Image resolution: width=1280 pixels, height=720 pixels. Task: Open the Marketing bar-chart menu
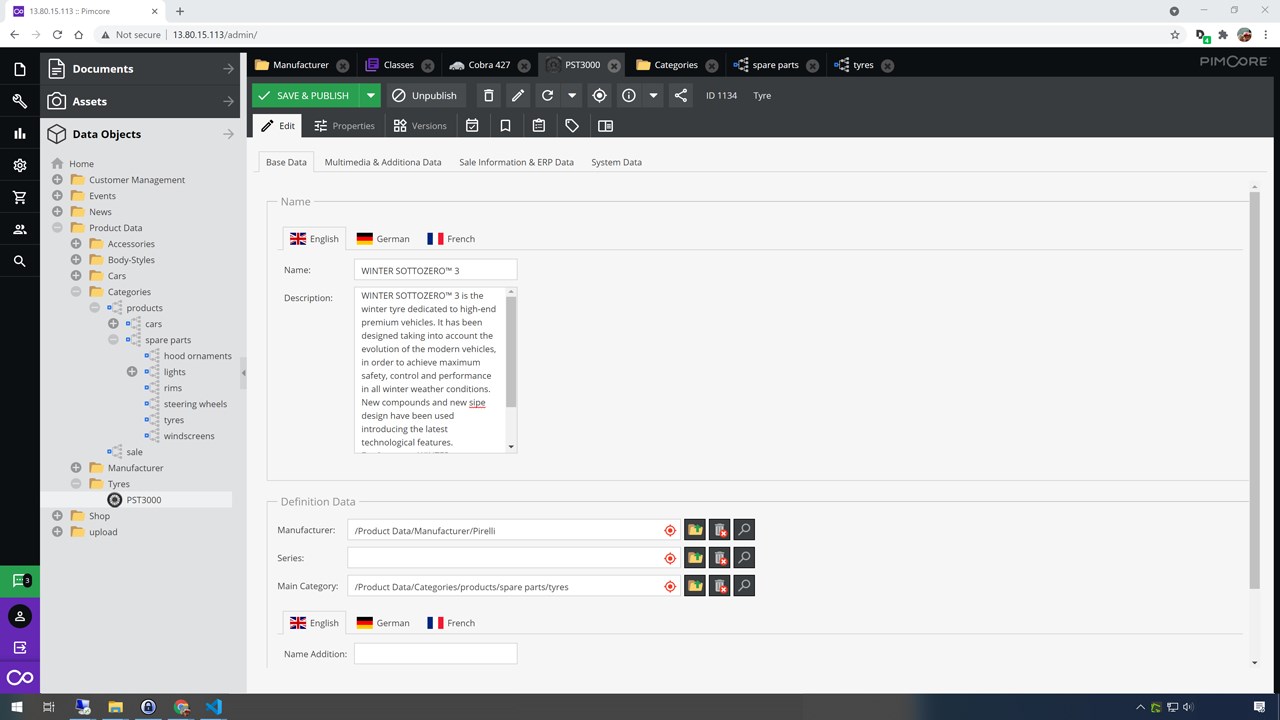19,133
